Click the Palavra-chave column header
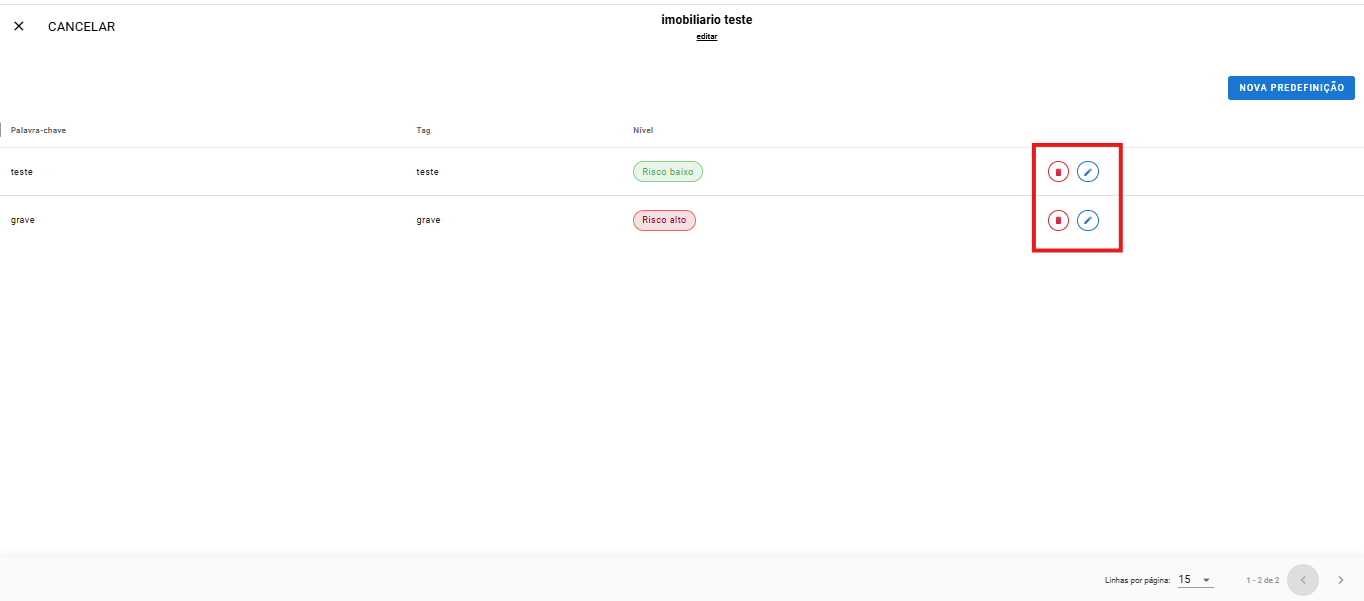 click(x=38, y=130)
